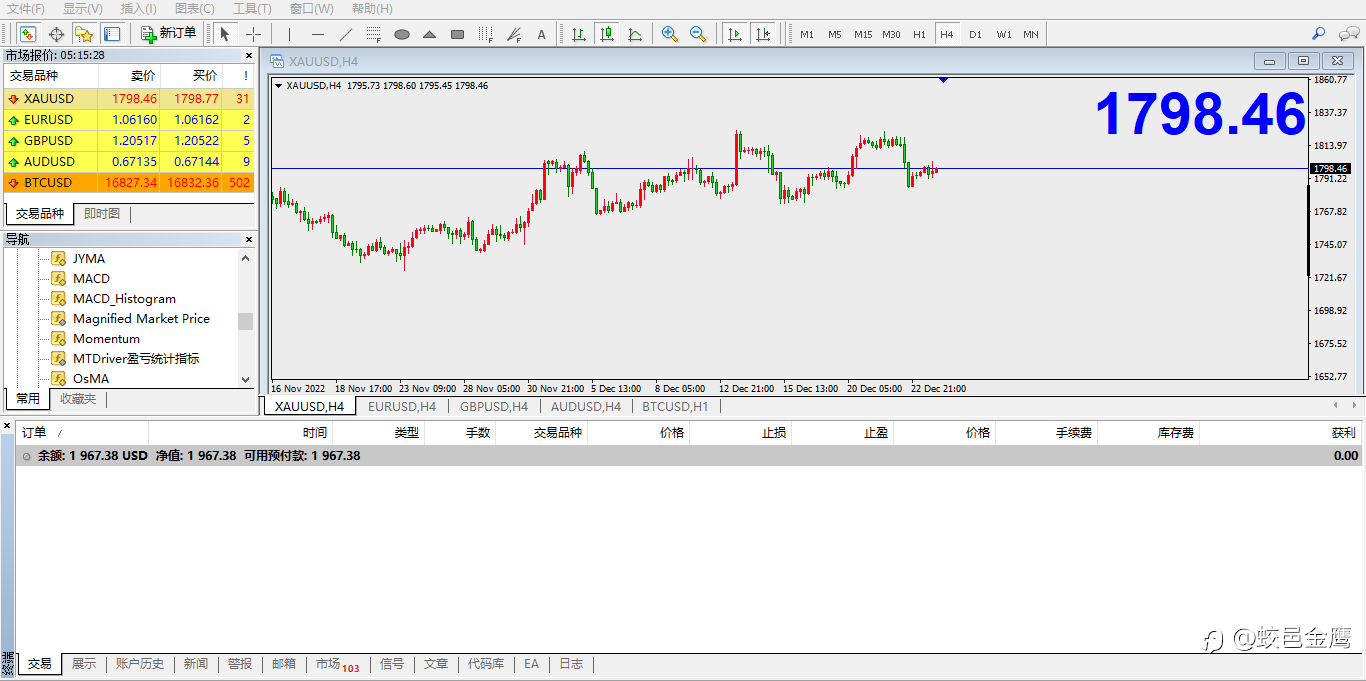Set timeframe to M1
This screenshot has width=1366, height=681.
(x=806, y=34)
